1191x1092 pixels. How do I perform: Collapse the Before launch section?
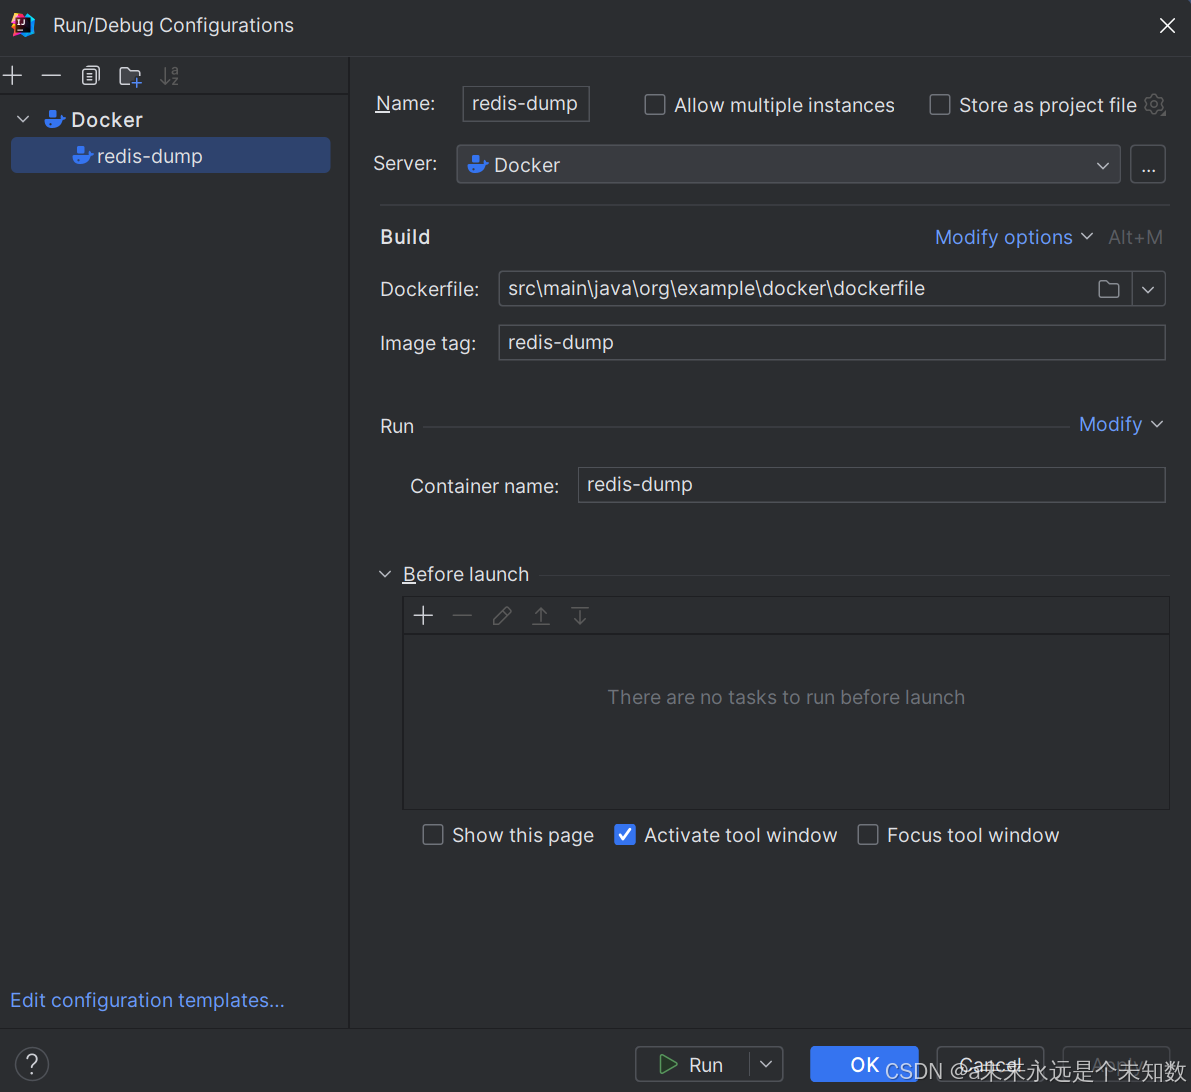pyautogui.click(x=385, y=574)
